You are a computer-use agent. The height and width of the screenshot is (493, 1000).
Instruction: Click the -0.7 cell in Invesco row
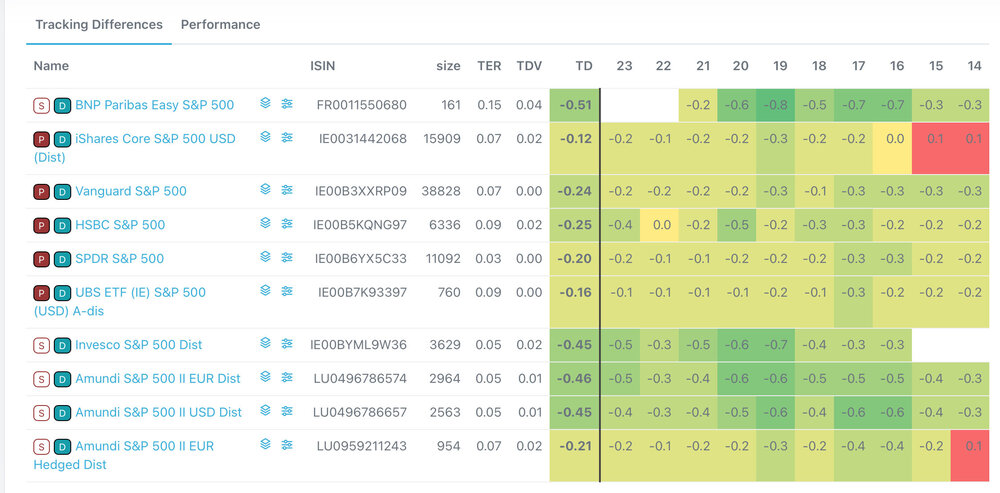point(776,345)
